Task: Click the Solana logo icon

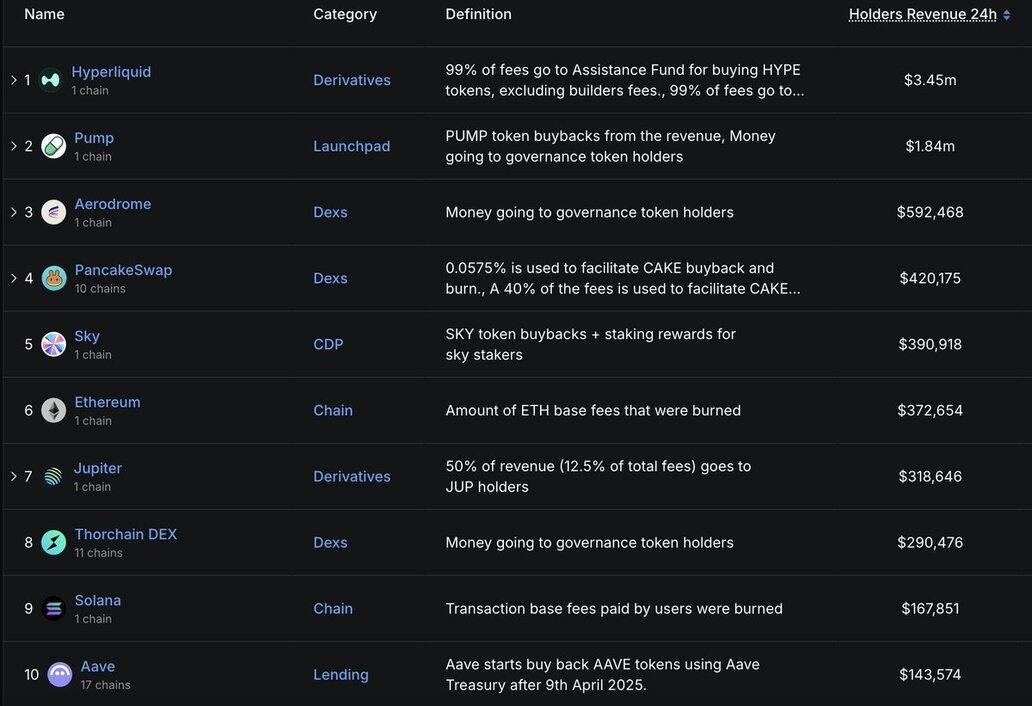Action: point(54,608)
